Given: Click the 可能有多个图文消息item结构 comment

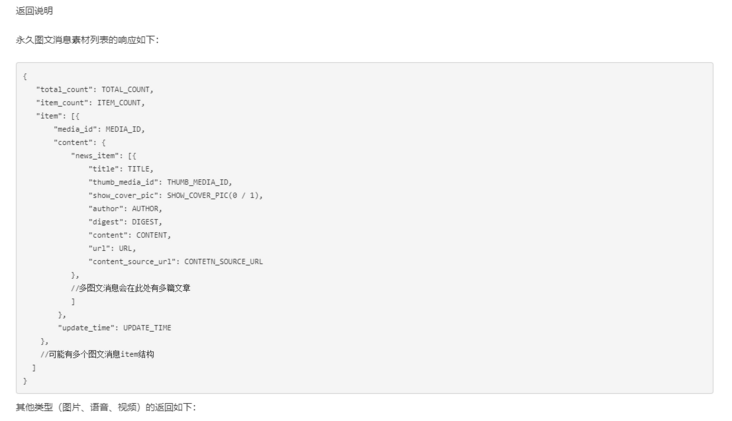Looking at the screenshot, I should [97, 354].
